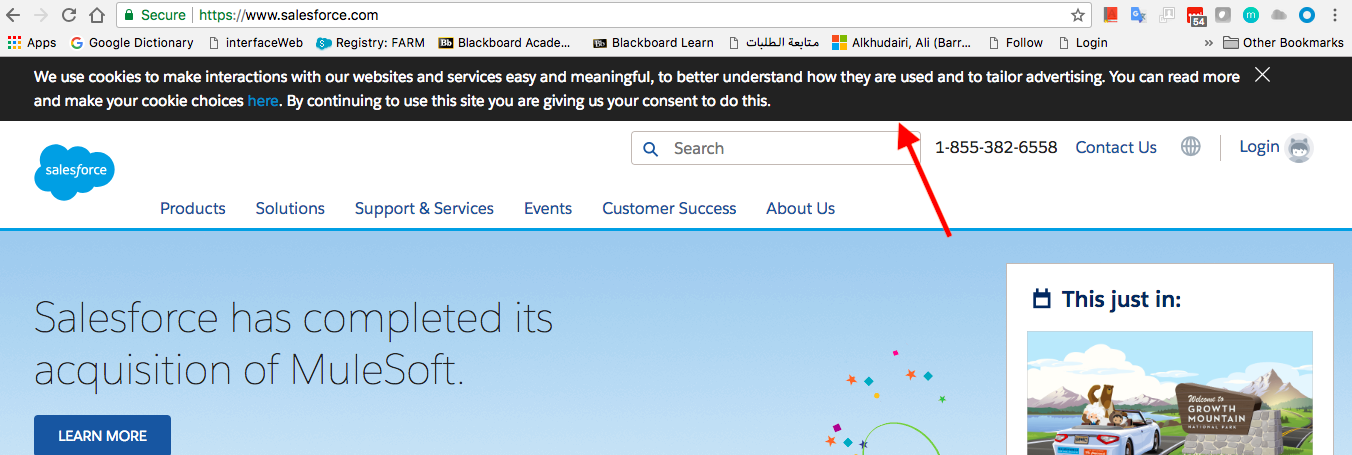This screenshot has width=1352, height=455.
Task: Click the magnifier icon in Search box
Action: 651,149
